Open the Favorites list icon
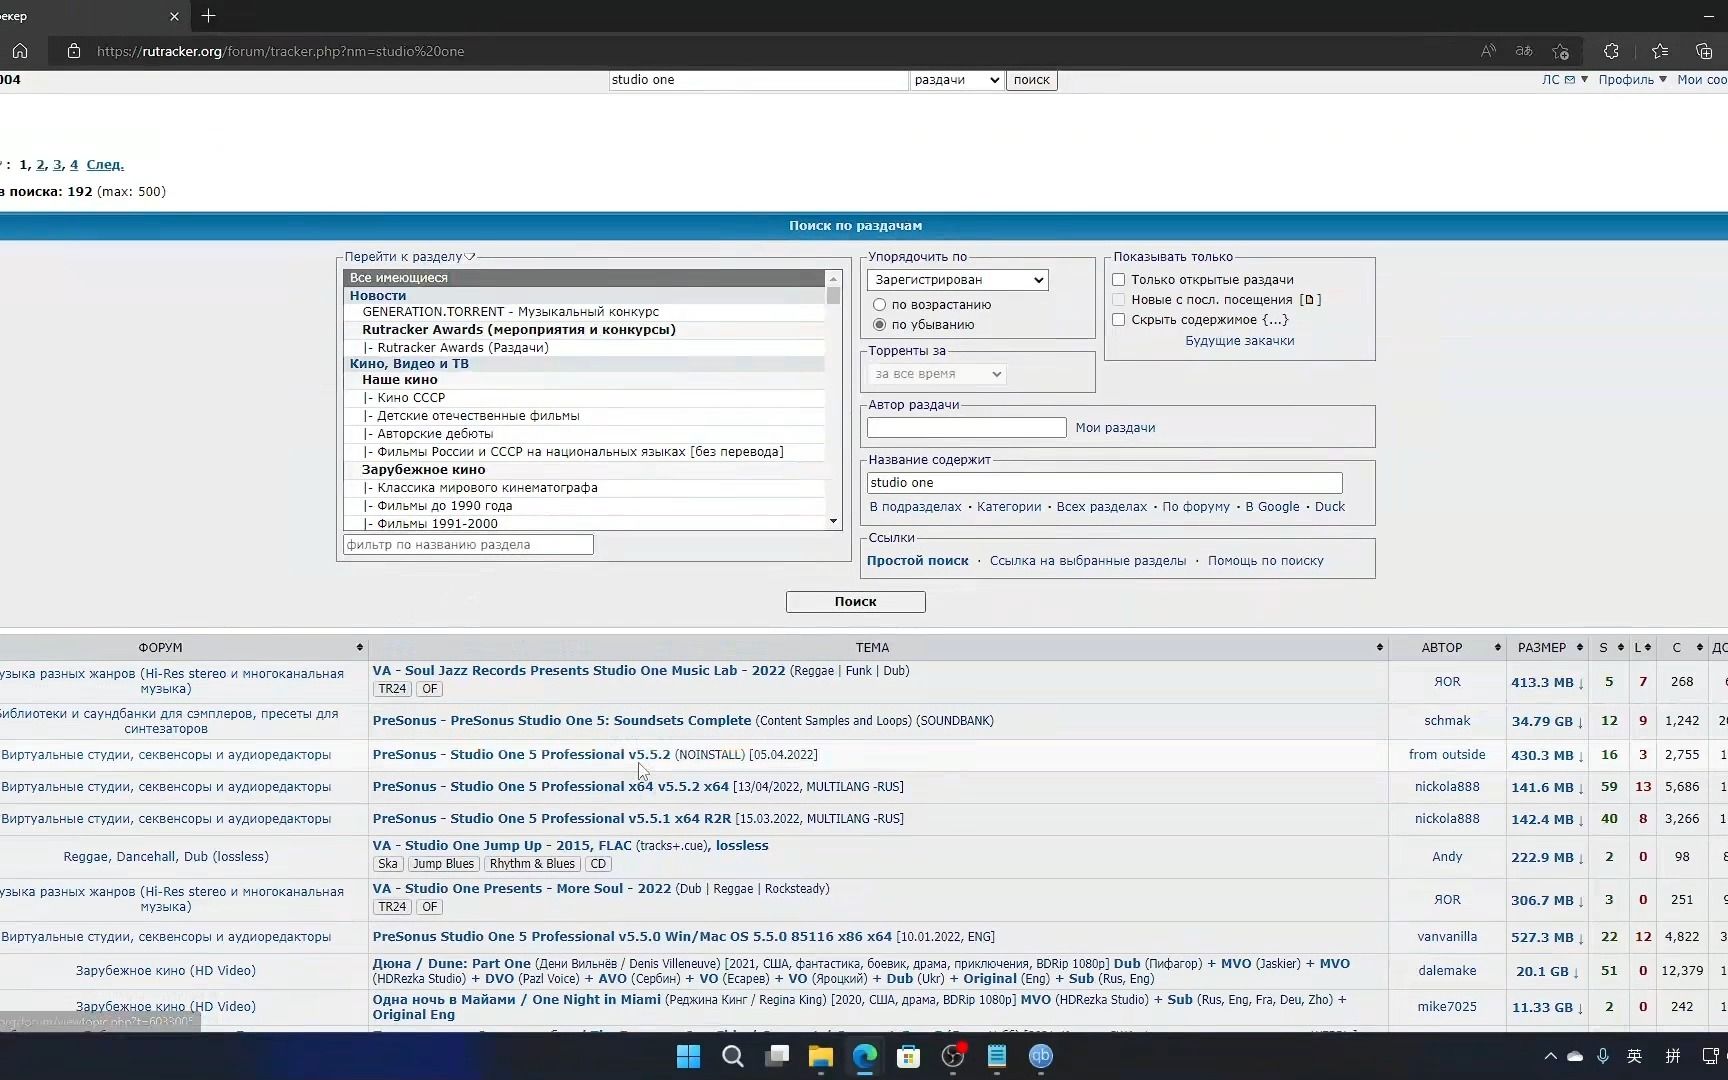This screenshot has width=1728, height=1080. [x=1660, y=51]
